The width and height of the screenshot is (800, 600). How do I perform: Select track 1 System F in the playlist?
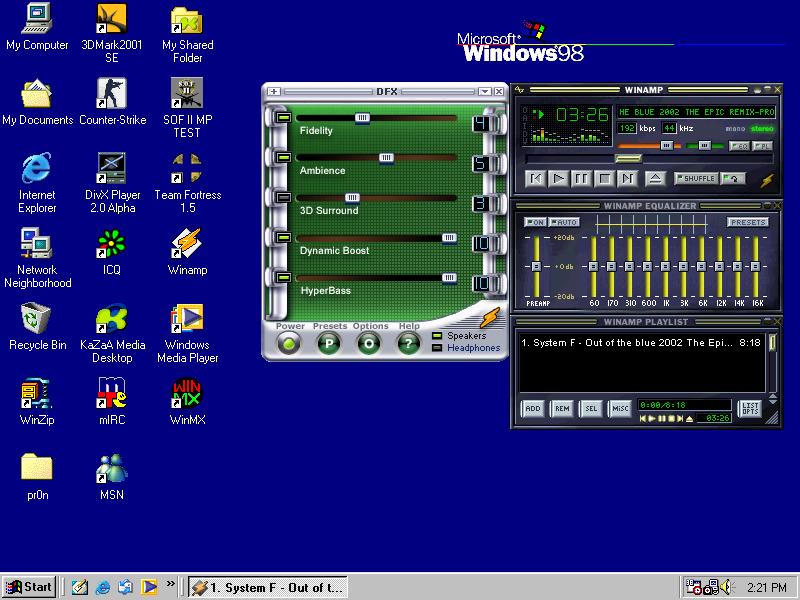click(620, 342)
